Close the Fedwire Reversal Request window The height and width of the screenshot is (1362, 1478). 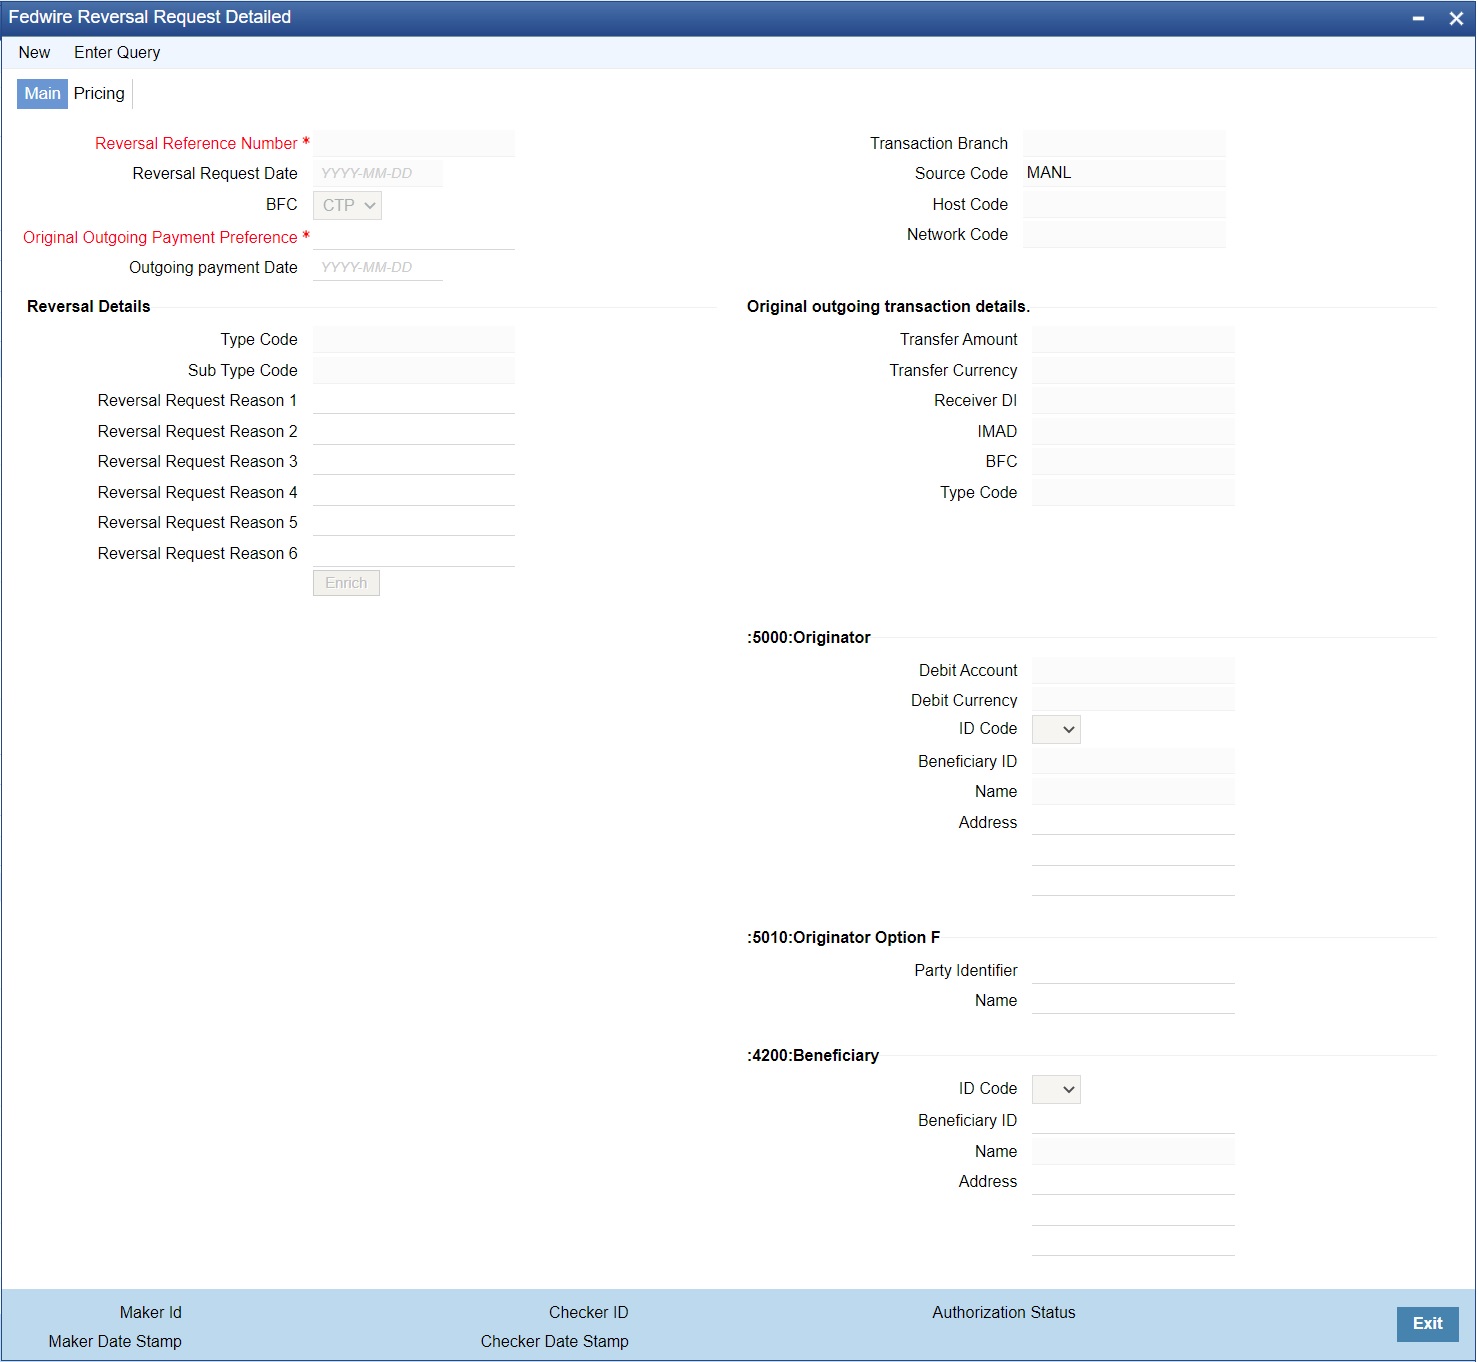1456,18
